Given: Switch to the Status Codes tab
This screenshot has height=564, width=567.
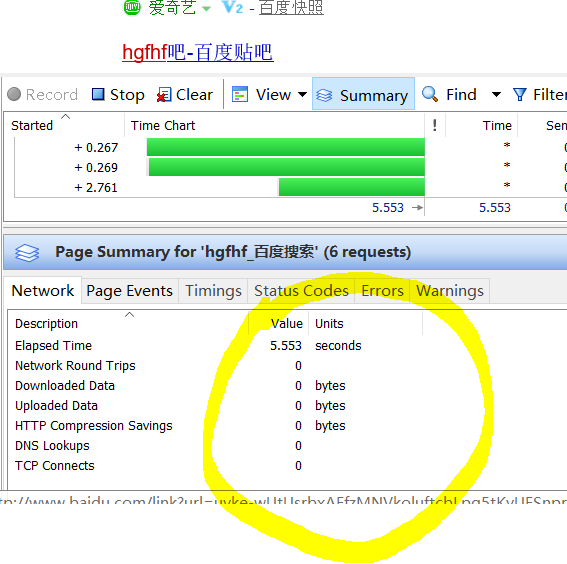Looking at the screenshot, I should (301, 291).
